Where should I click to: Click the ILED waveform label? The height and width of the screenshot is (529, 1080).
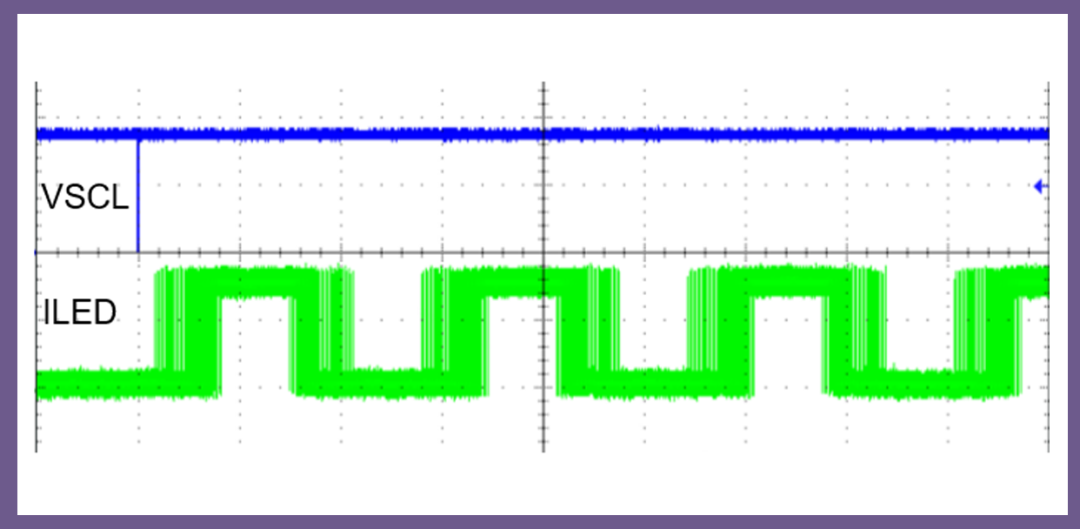pyautogui.click(x=80, y=313)
